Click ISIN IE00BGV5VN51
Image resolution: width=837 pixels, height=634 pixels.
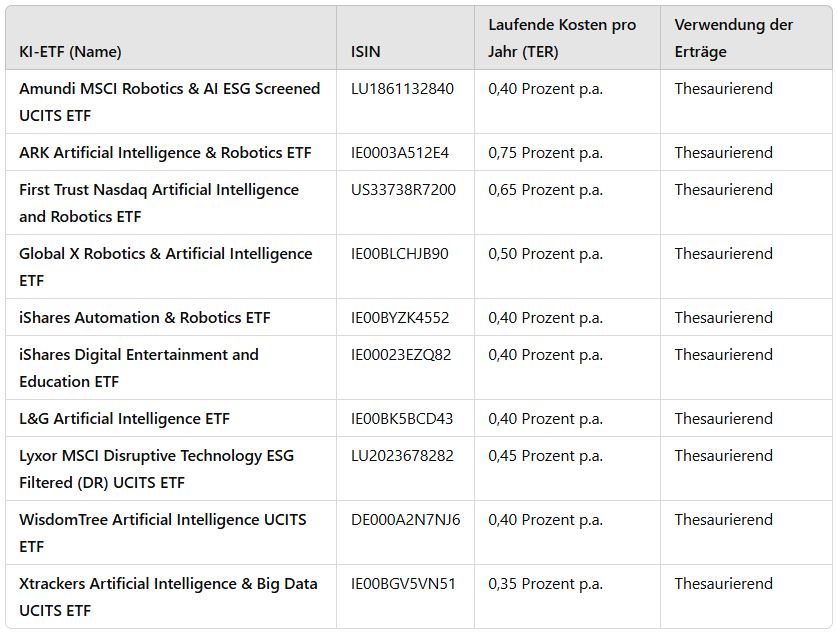[403, 584]
